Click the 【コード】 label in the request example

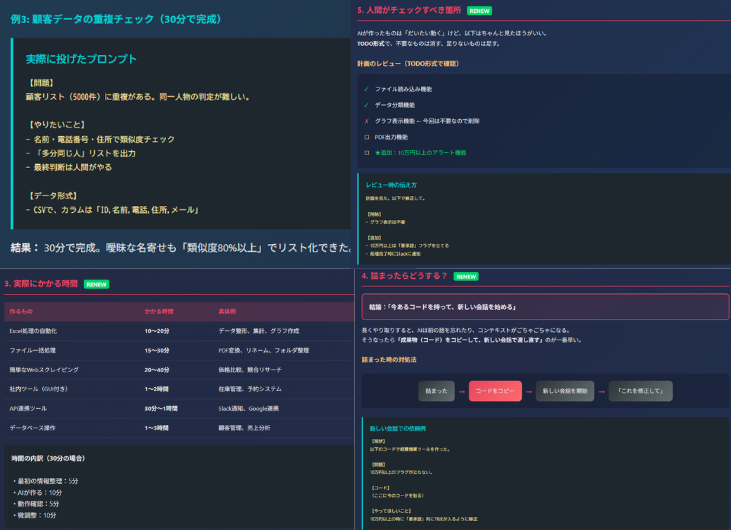point(380,488)
